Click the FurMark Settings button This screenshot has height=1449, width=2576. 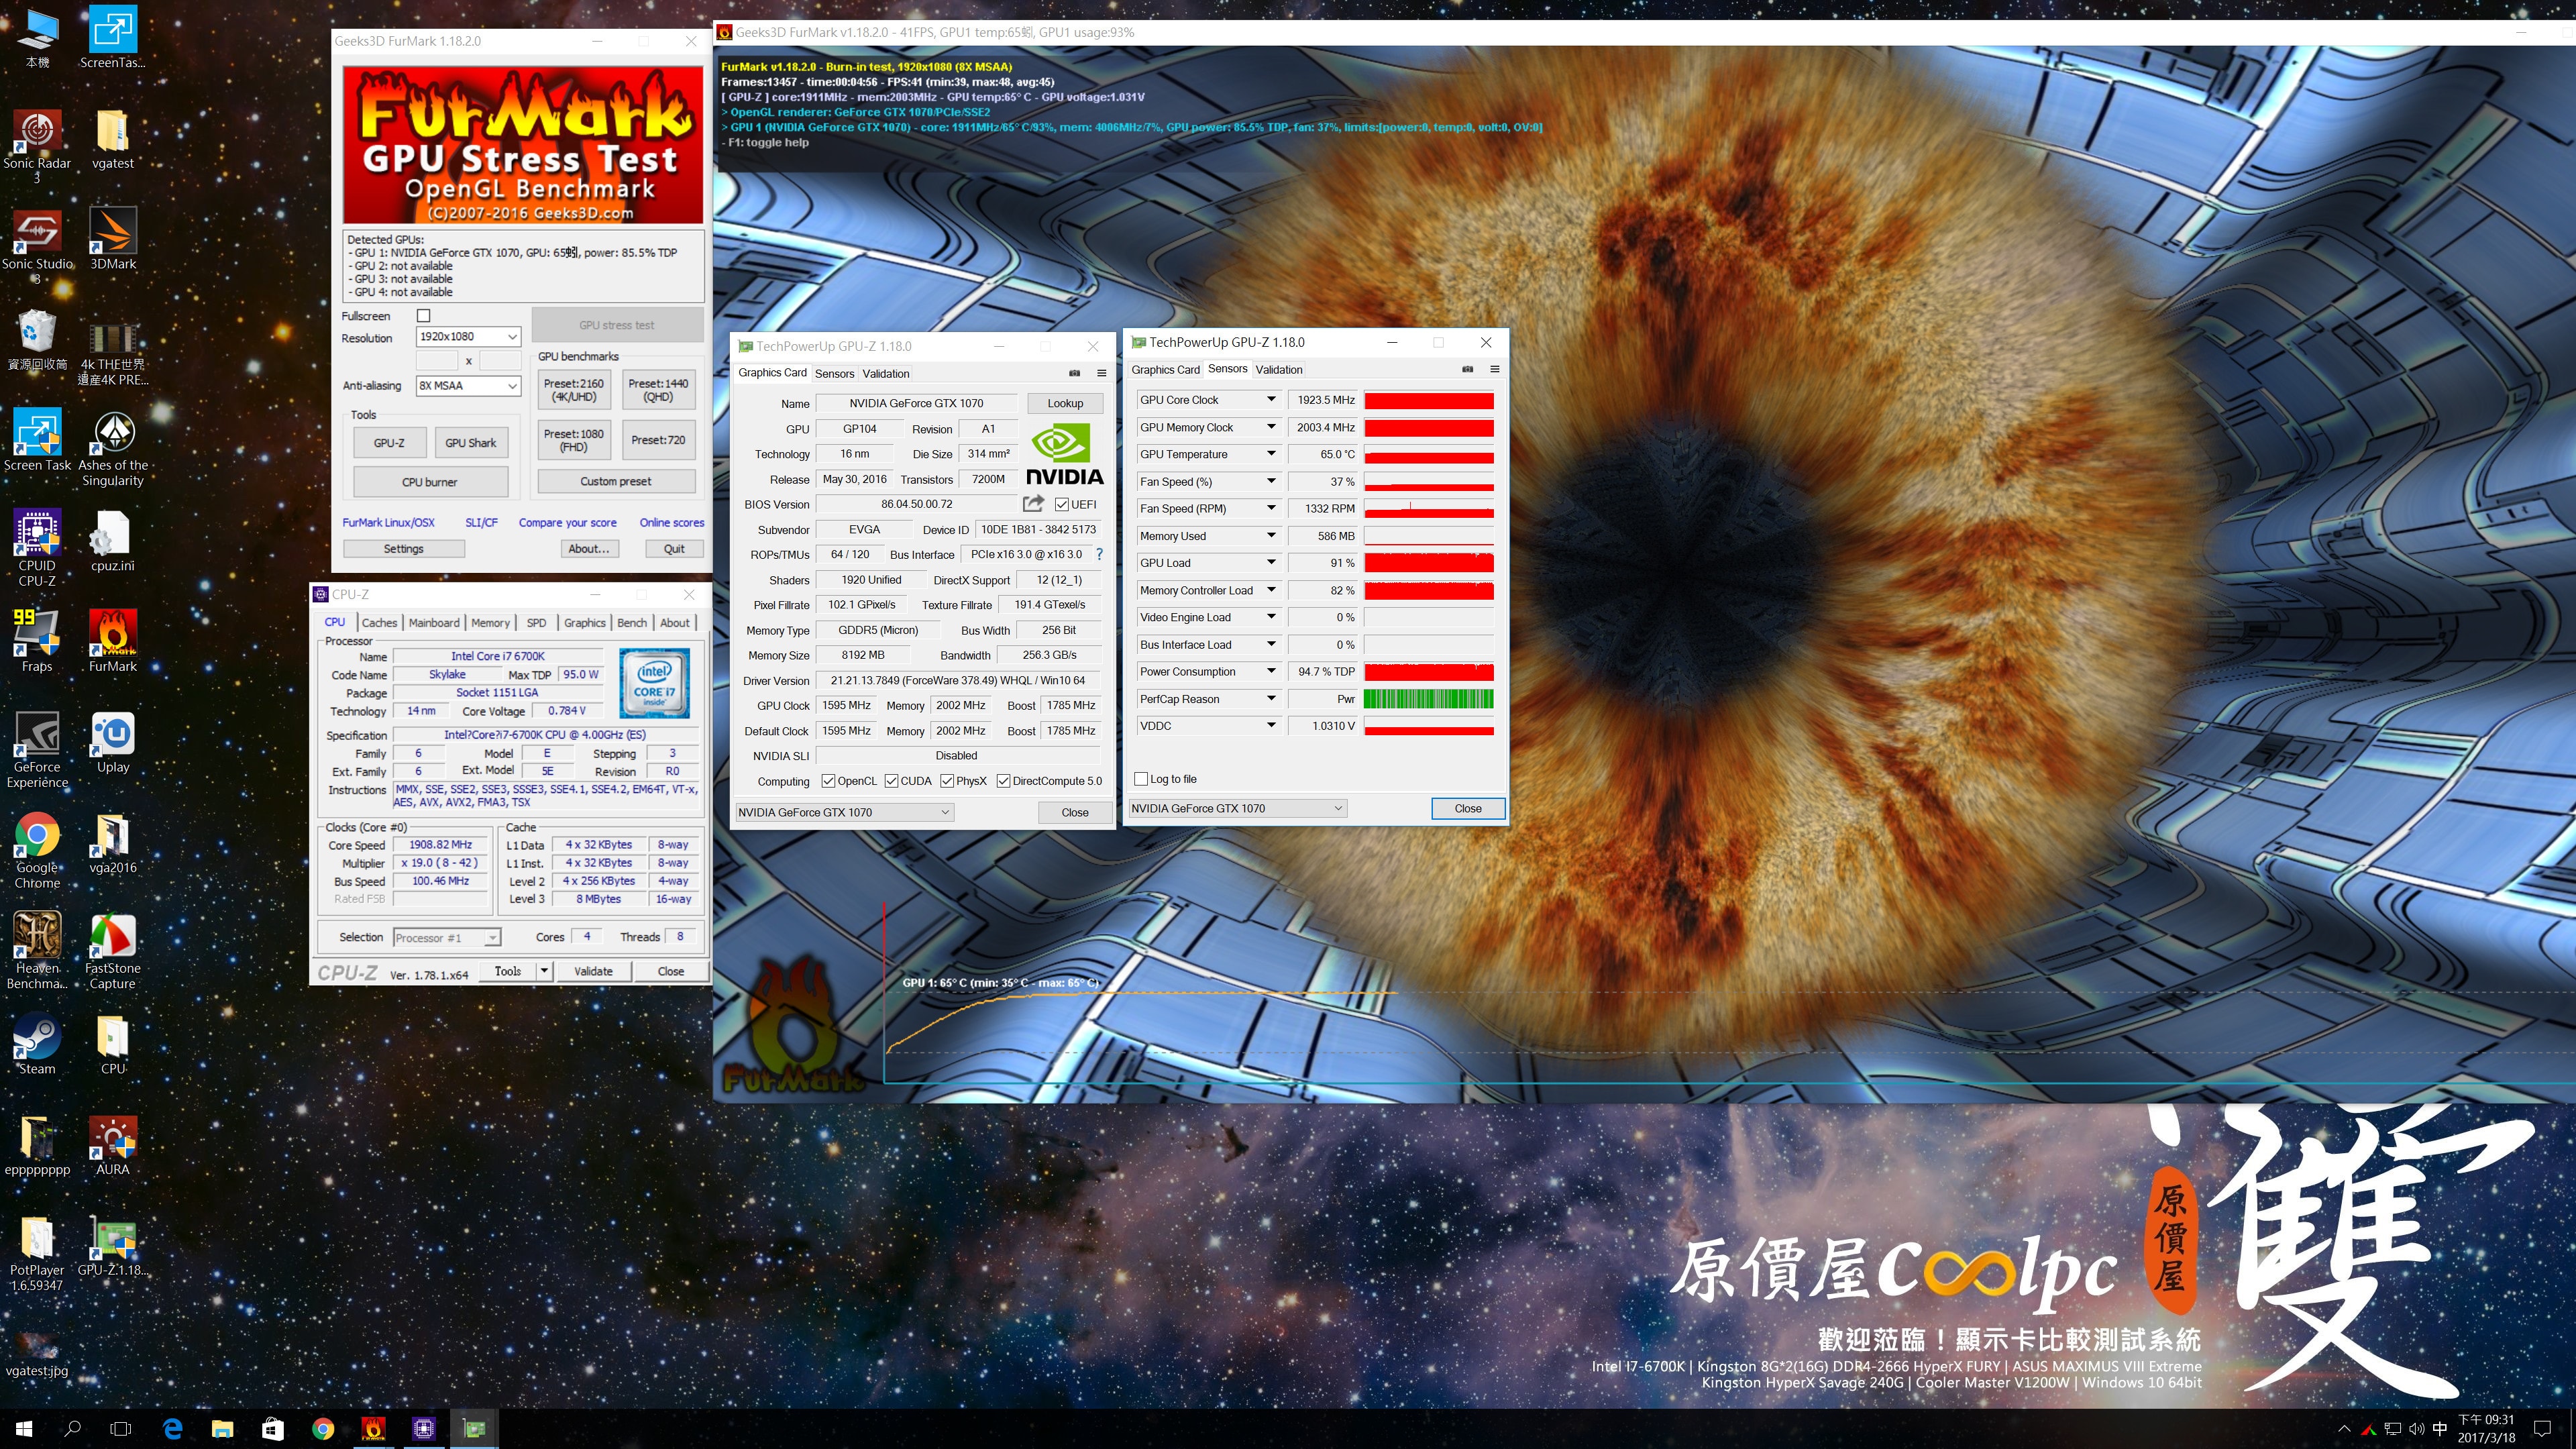403,549
